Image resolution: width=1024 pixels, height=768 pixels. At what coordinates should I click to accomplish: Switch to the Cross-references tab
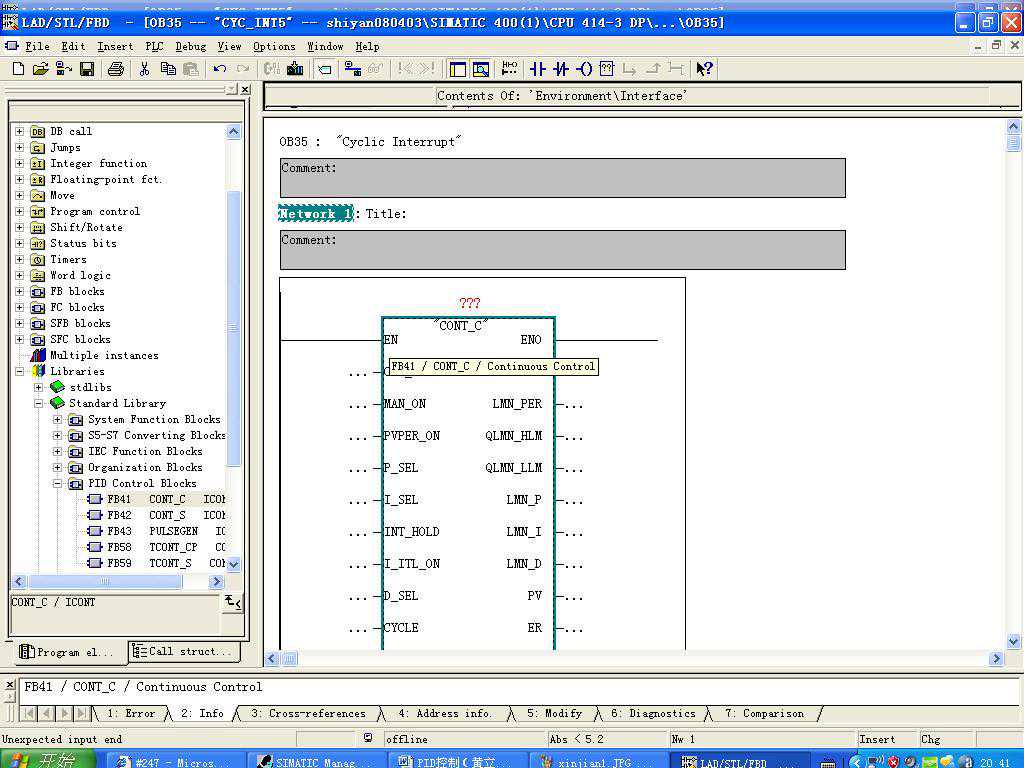(308, 713)
